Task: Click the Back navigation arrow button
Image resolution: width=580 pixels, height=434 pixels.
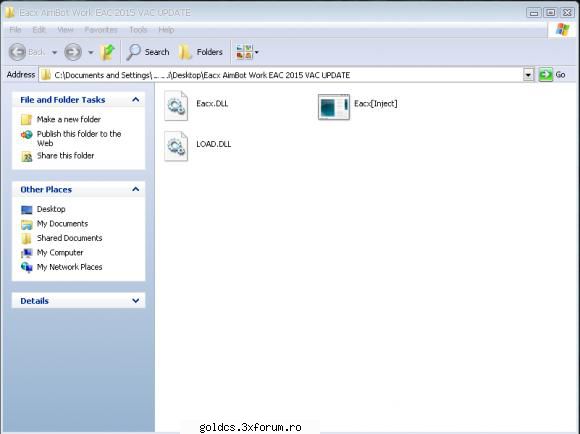Action: (x=17, y=52)
